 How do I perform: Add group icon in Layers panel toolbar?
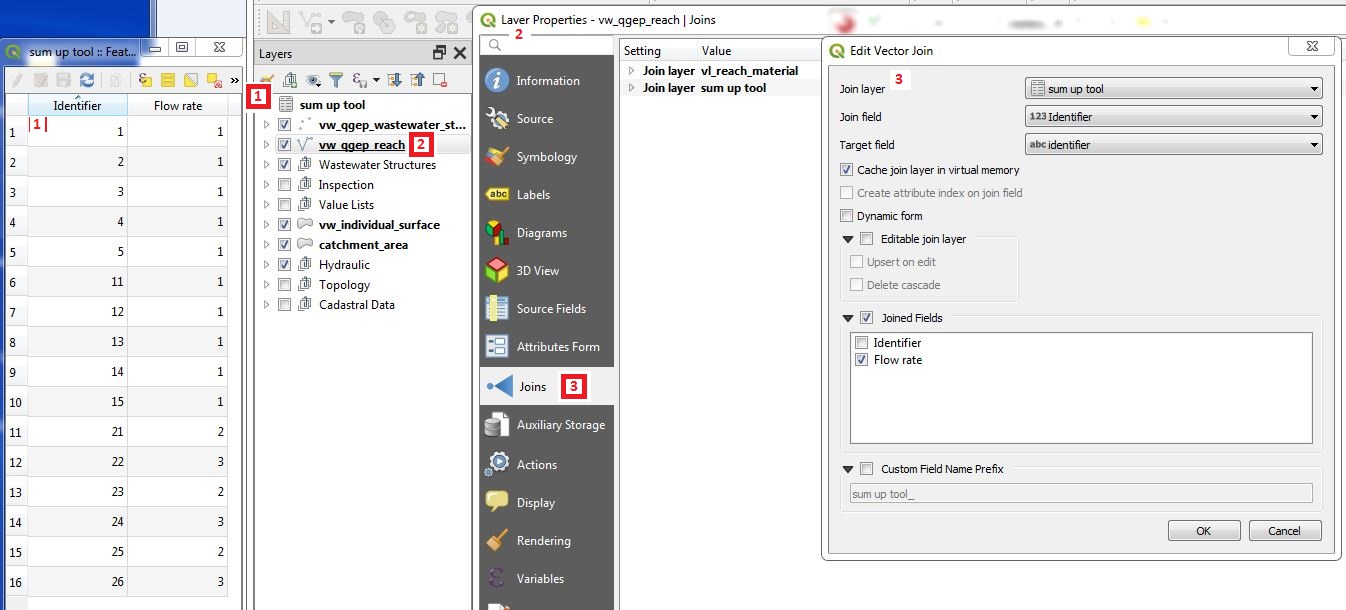[x=290, y=80]
